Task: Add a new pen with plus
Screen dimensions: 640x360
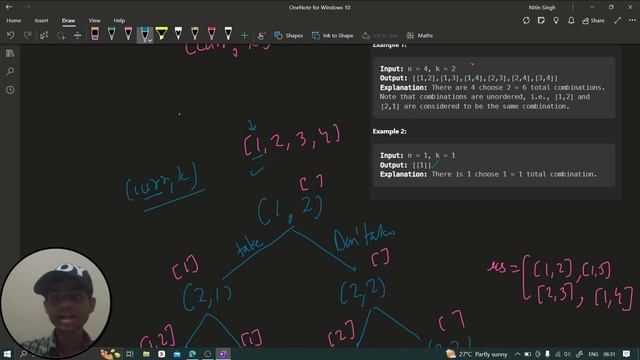Action: tap(244, 36)
